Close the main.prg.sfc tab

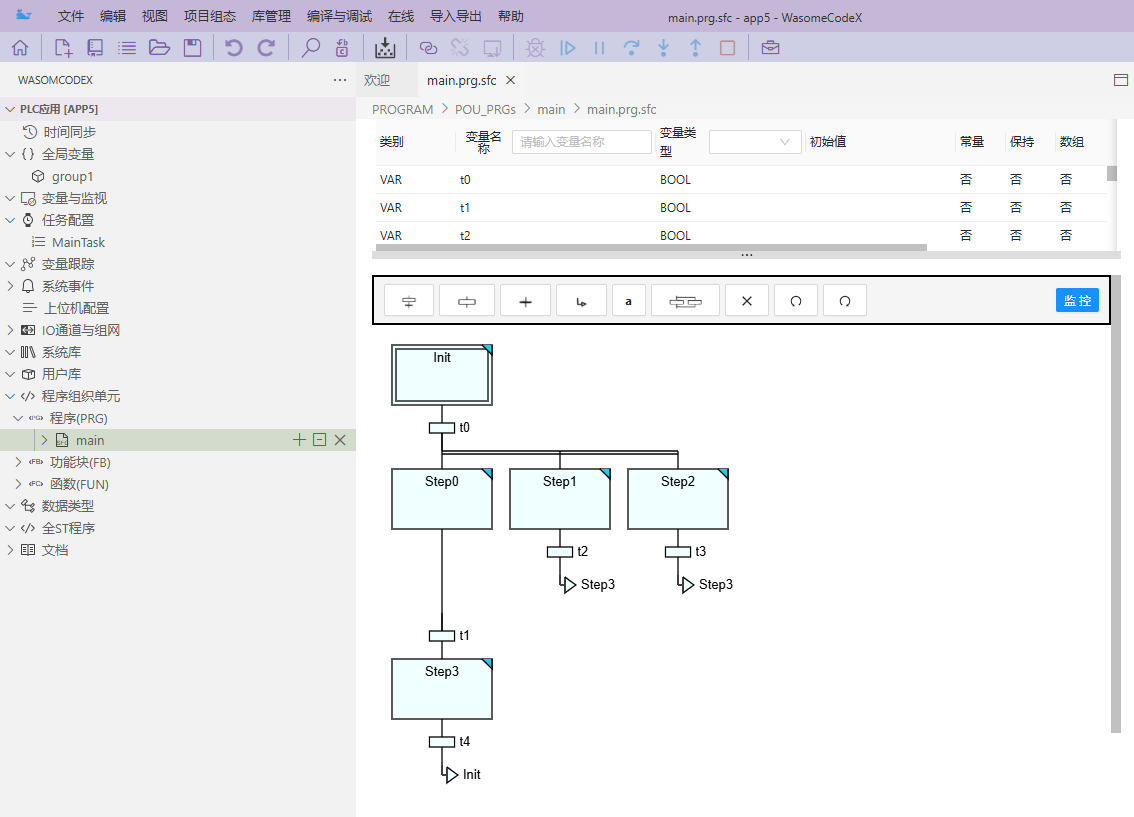click(511, 80)
